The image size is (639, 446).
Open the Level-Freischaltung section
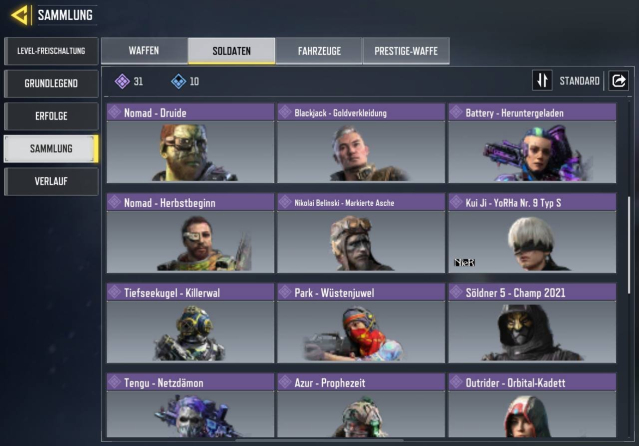[51, 51]
